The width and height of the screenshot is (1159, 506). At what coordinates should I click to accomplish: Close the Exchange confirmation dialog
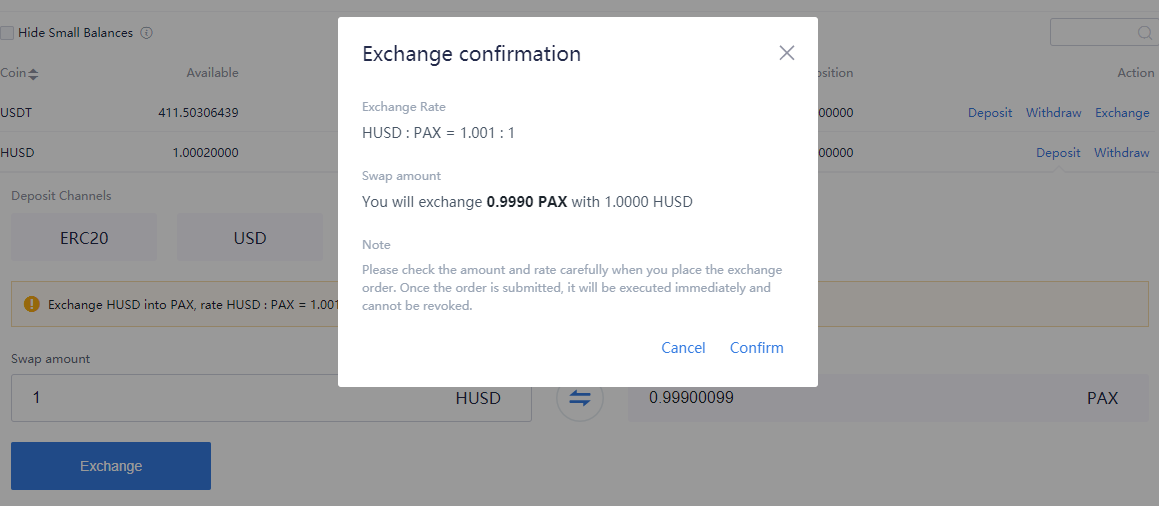click(786, 52)
